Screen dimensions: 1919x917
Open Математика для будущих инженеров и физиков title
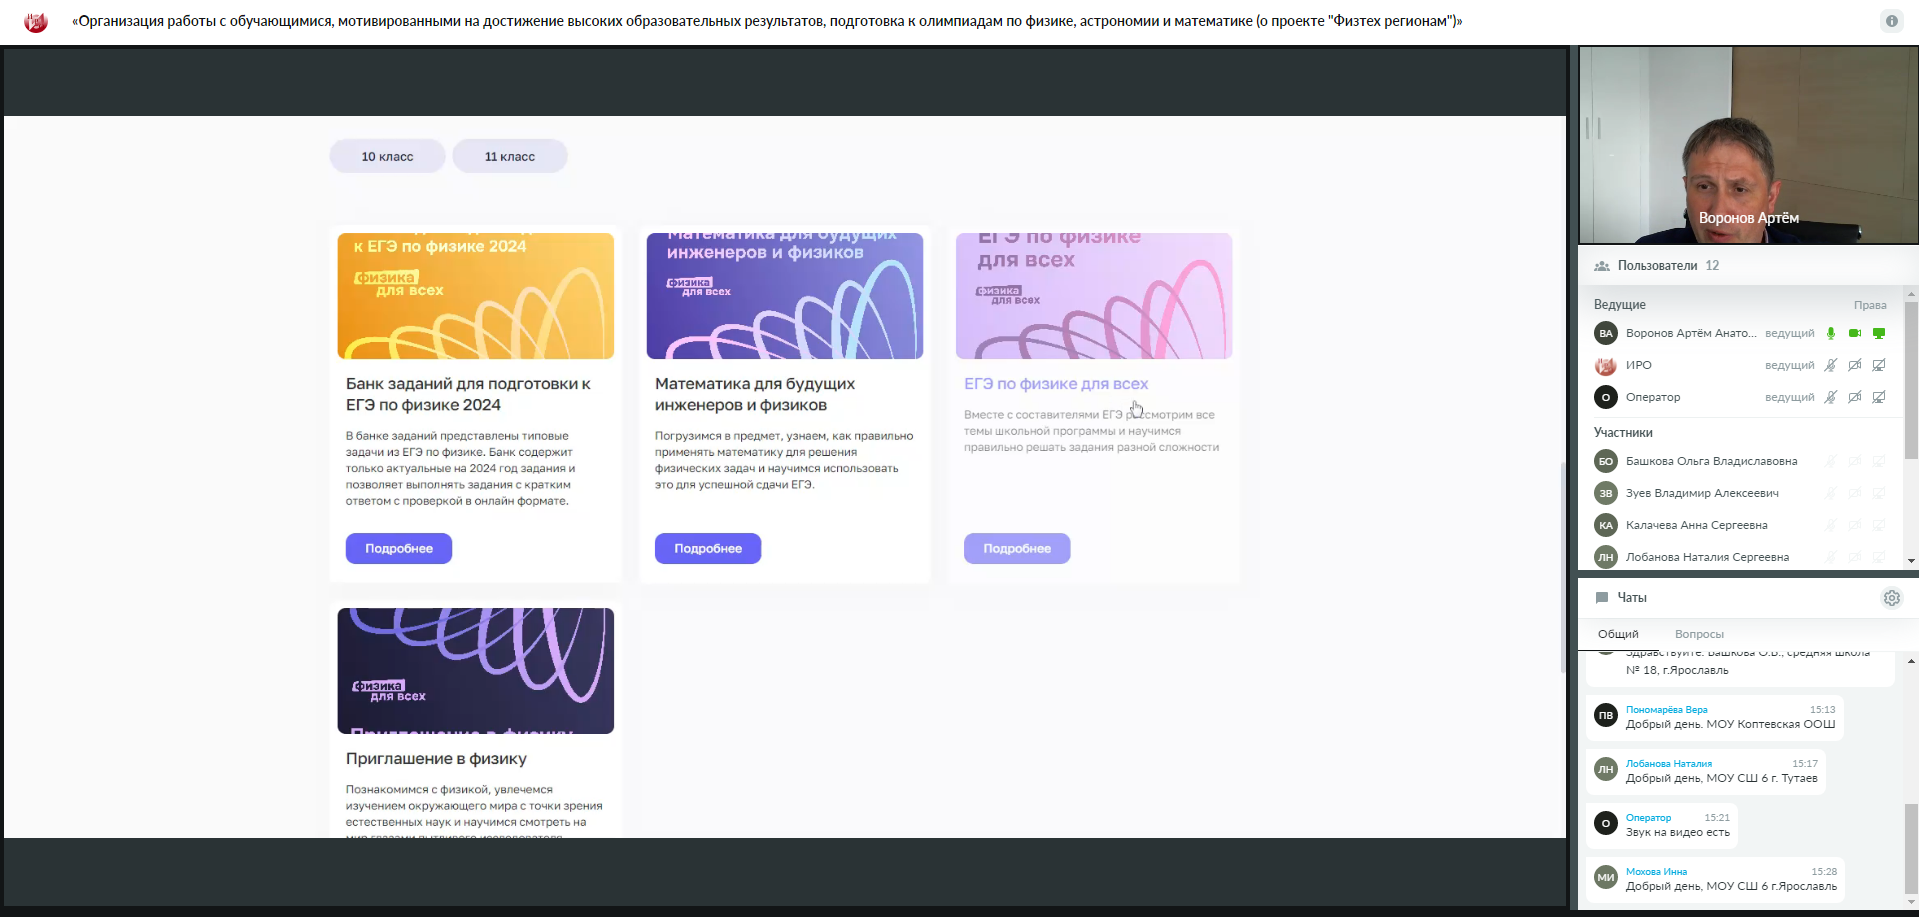click(755, 394)
